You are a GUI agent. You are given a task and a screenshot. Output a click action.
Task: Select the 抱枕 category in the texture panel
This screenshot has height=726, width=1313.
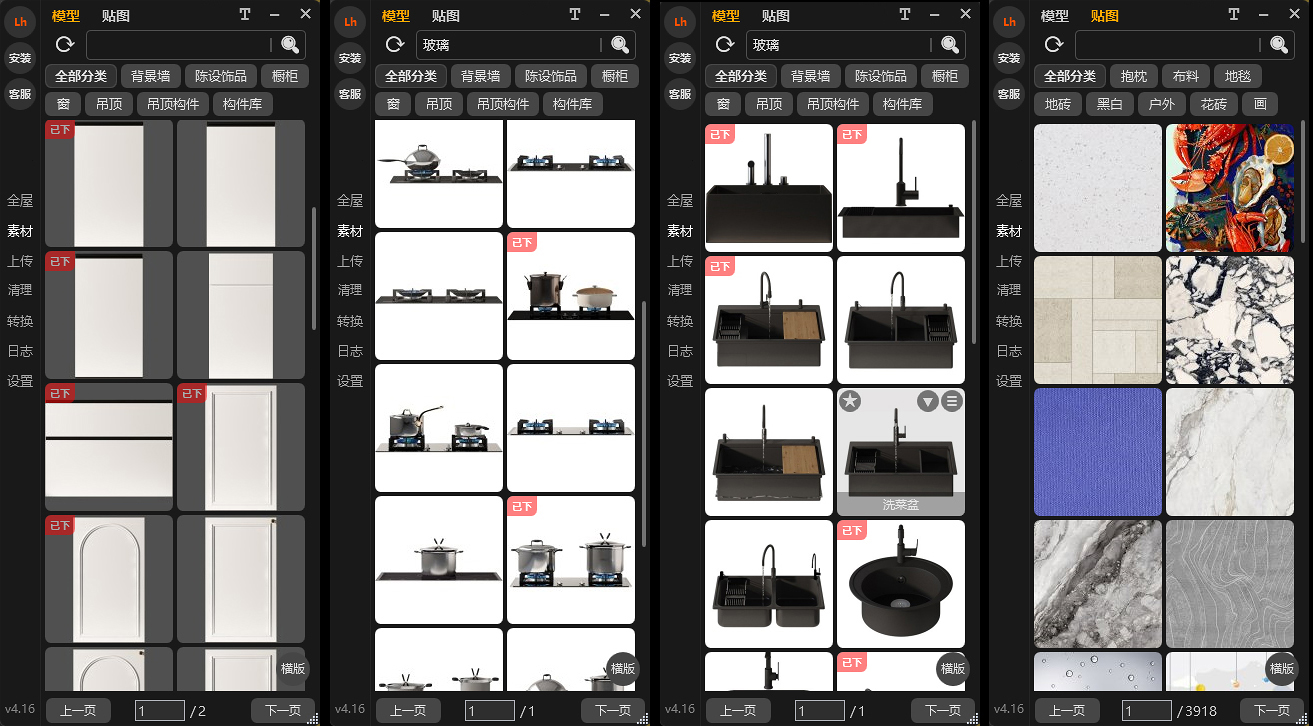tap(1134, 76)
